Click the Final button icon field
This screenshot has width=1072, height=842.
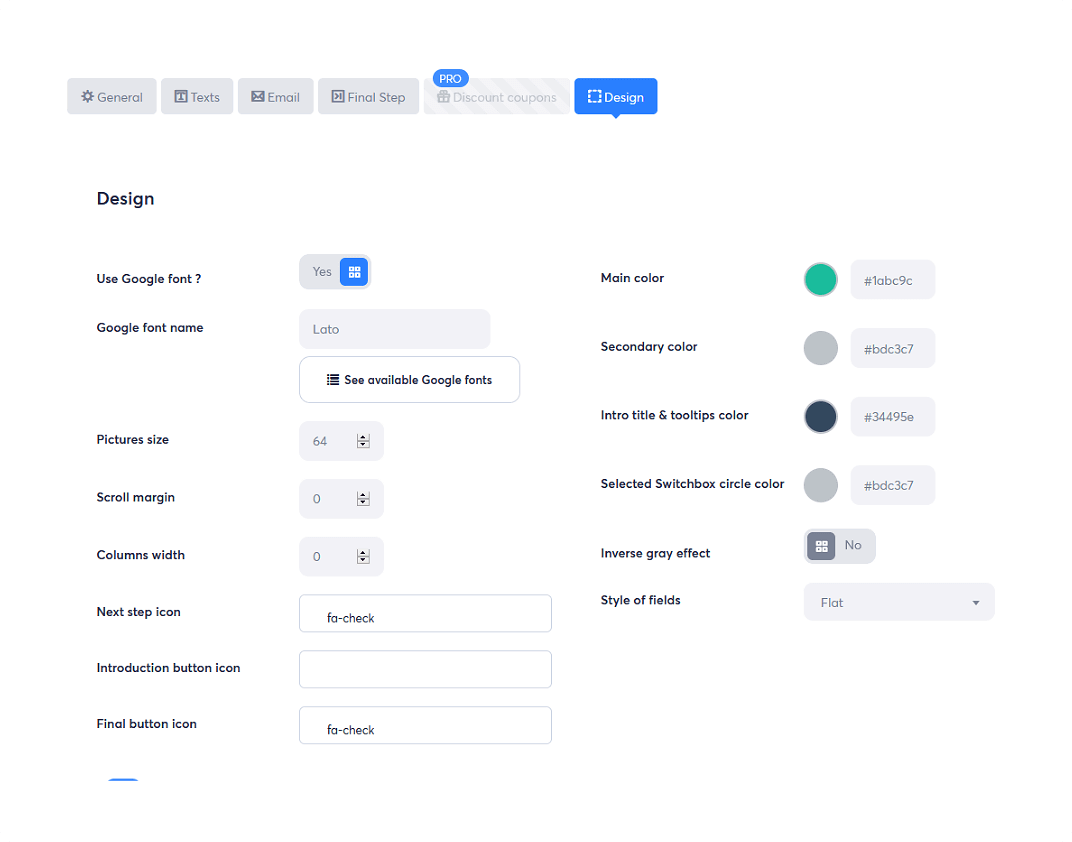pyautogui.click(x=425, y=725)
